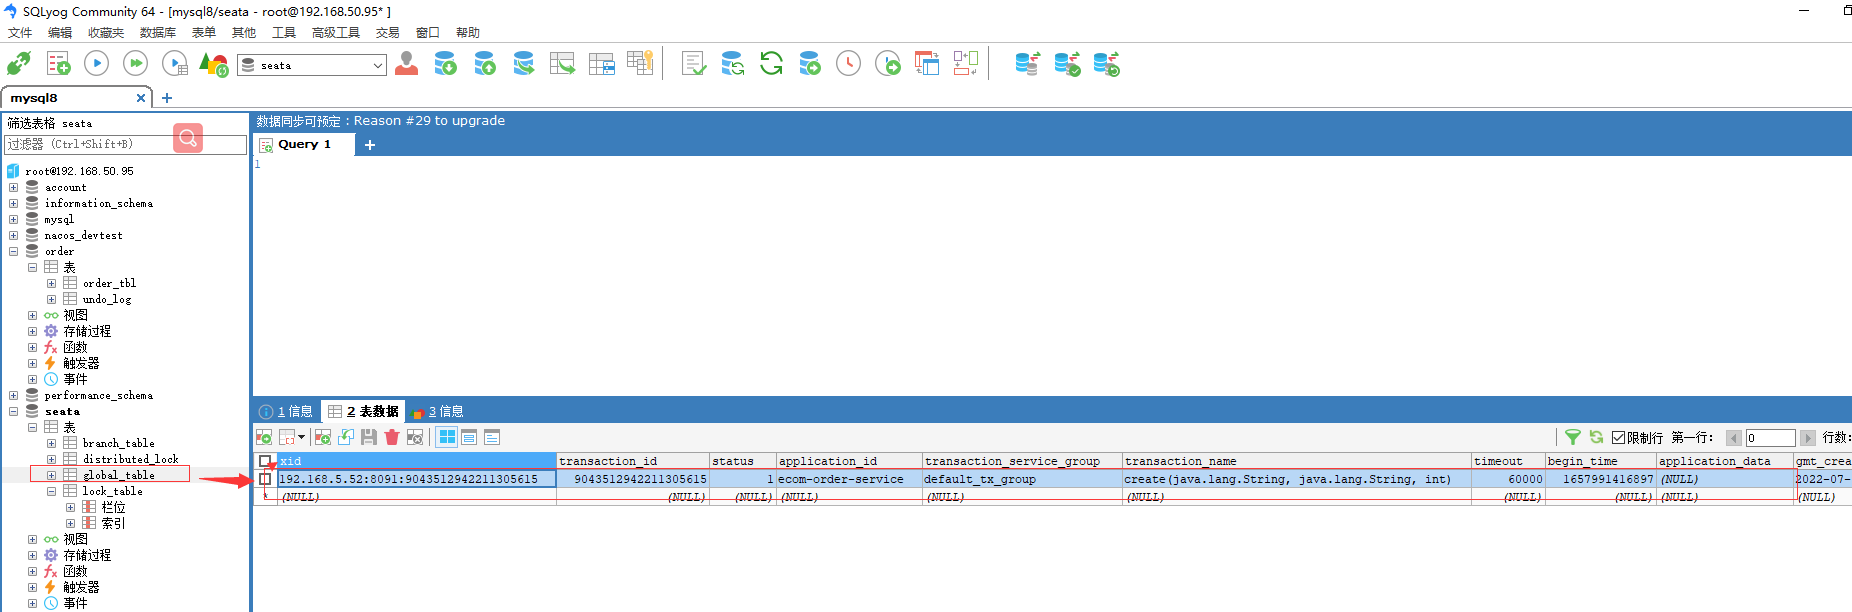Click the new connection plug icon
1852x612 pixels.
tap(19, 64)
